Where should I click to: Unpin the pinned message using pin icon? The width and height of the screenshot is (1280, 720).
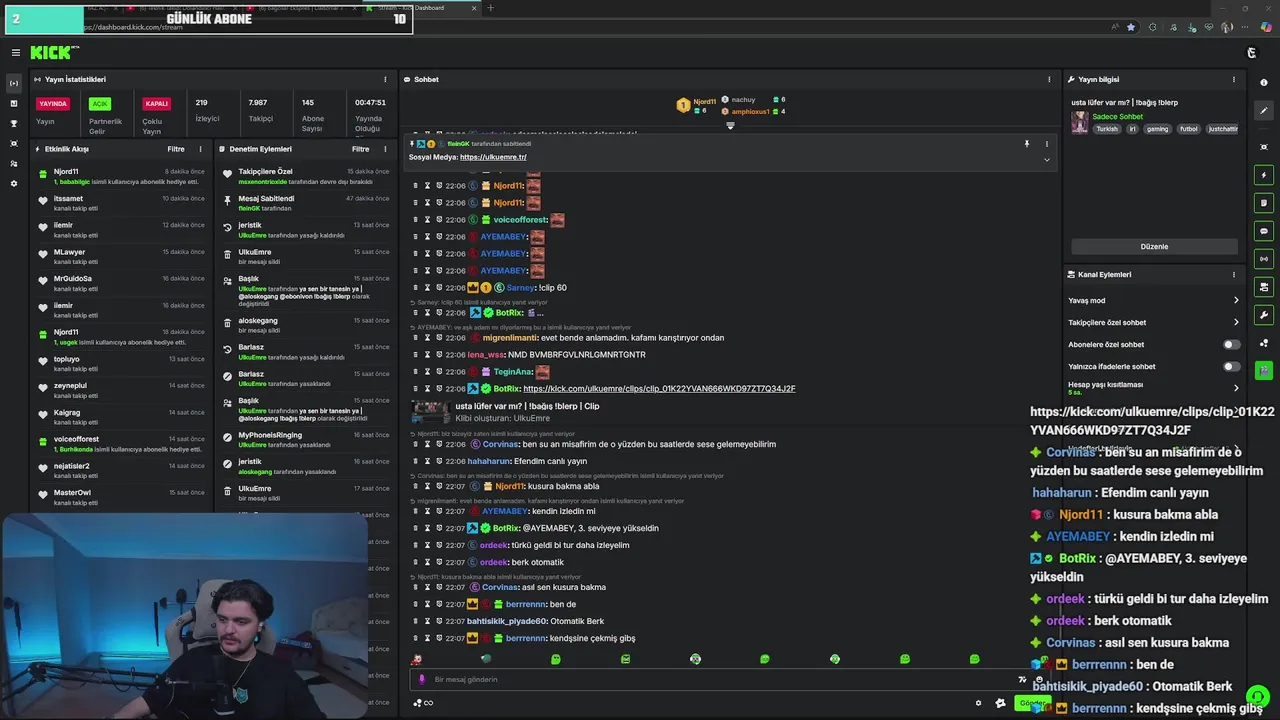(1026, 144)
